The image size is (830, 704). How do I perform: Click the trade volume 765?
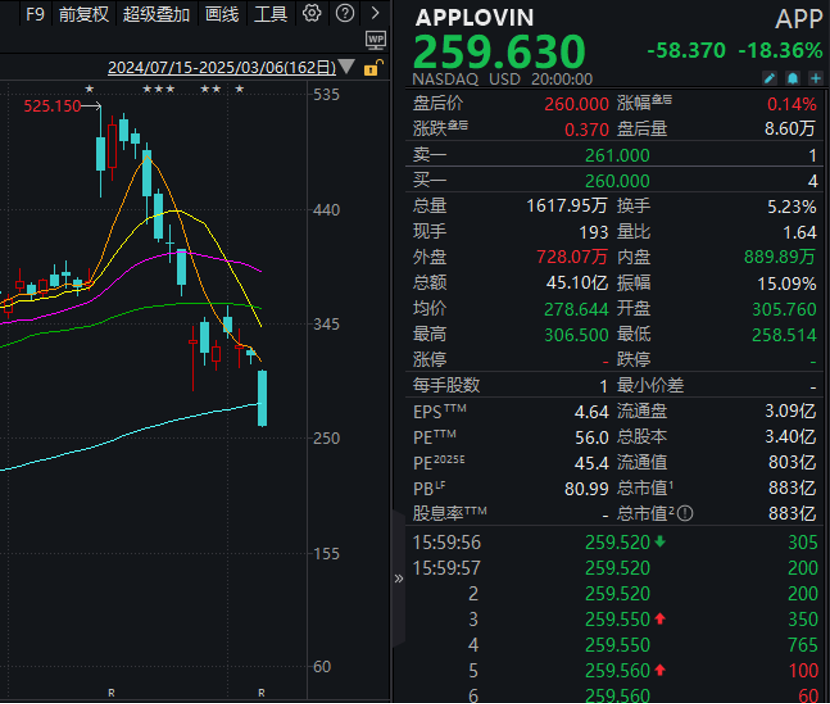click(x=802, y=645)
